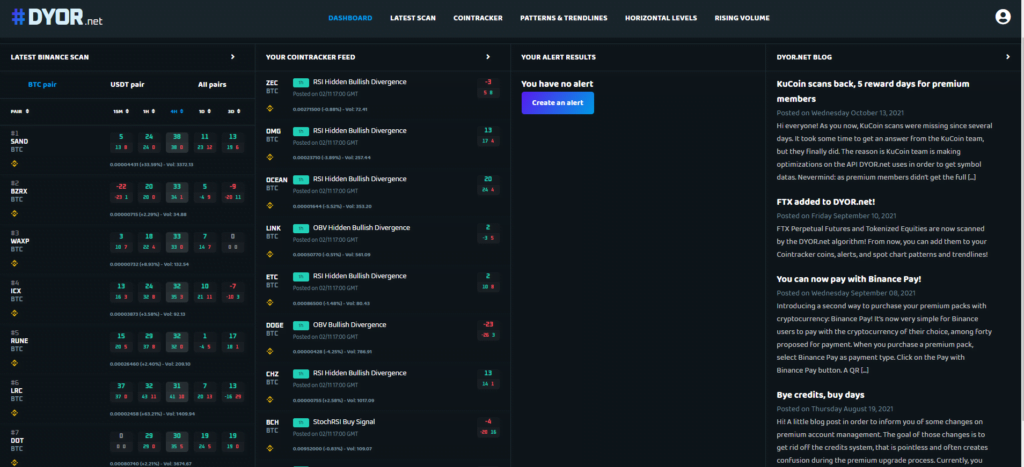Screen dimensions: 1024x467
Task: Open Horizontal Levels page
Action: (x=661, y=18)
